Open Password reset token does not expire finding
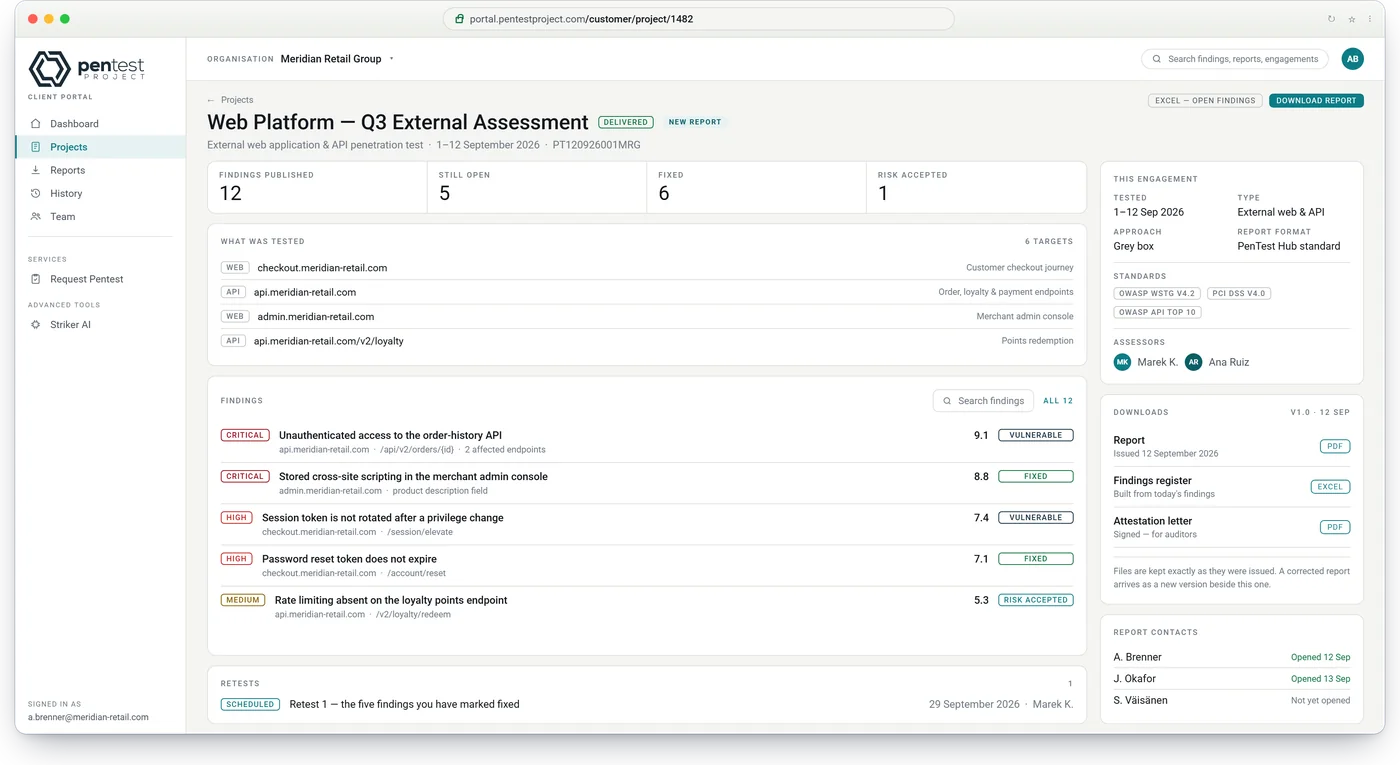The image size is (1400, 765). 646,565
